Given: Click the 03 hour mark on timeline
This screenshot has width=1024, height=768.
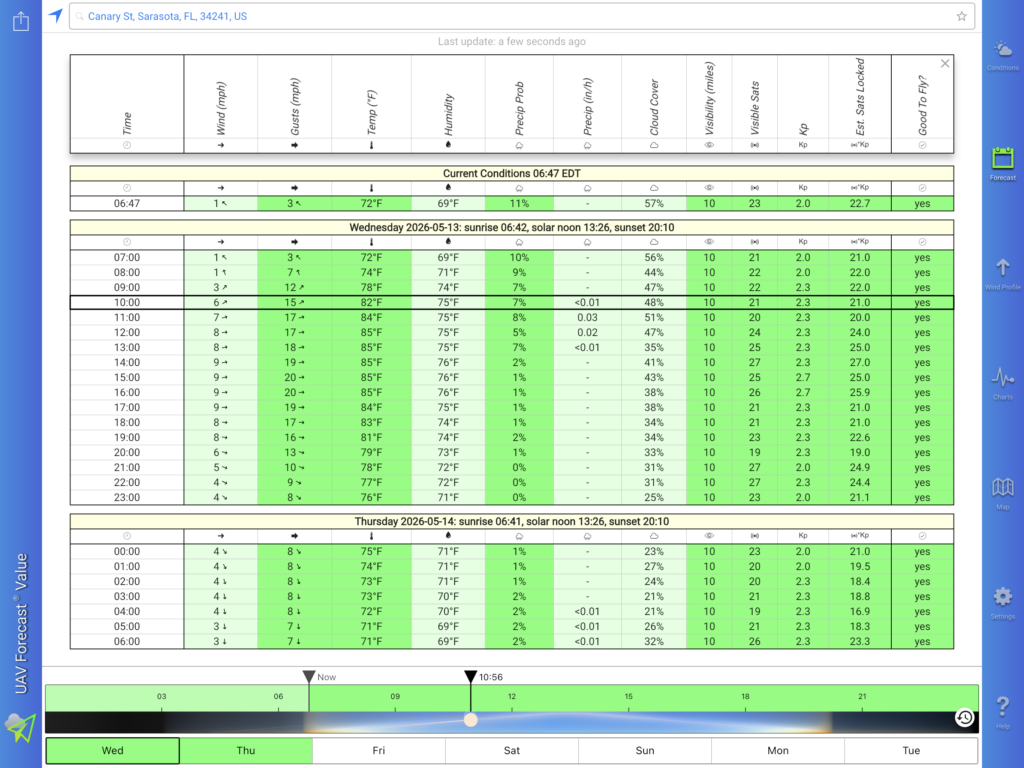Looking at the screenshot, I should click(161, 697).
